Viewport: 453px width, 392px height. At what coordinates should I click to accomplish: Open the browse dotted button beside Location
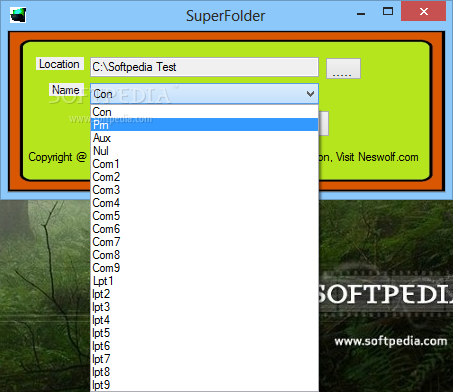point(343,69)
